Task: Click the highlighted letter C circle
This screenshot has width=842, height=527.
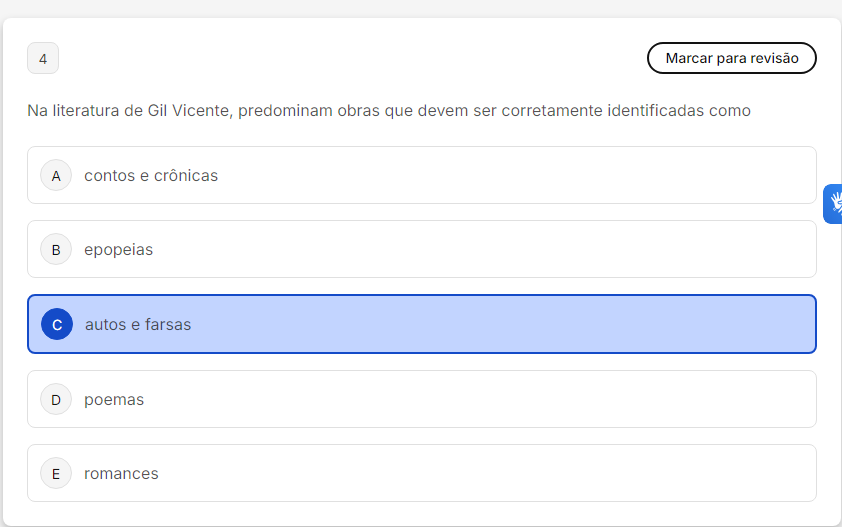Action: coord(57,325)
